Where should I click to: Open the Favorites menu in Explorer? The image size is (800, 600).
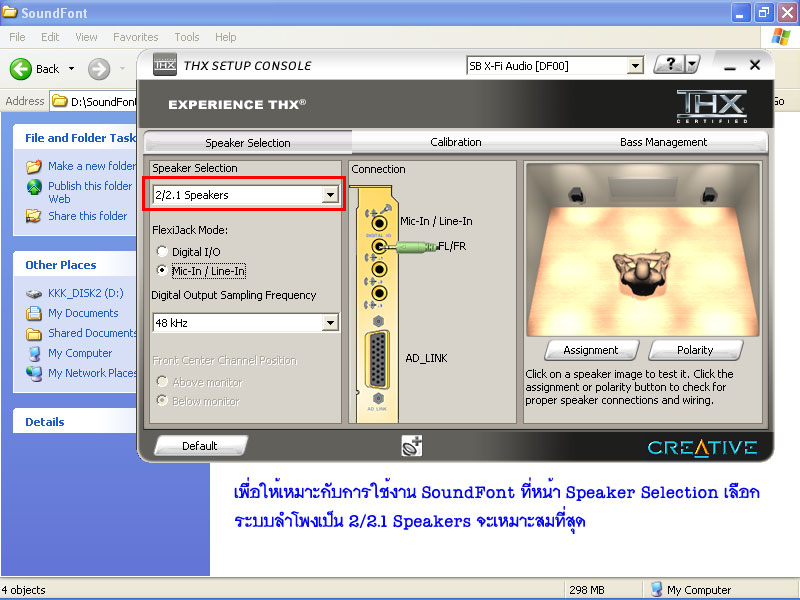pos(136,37)
